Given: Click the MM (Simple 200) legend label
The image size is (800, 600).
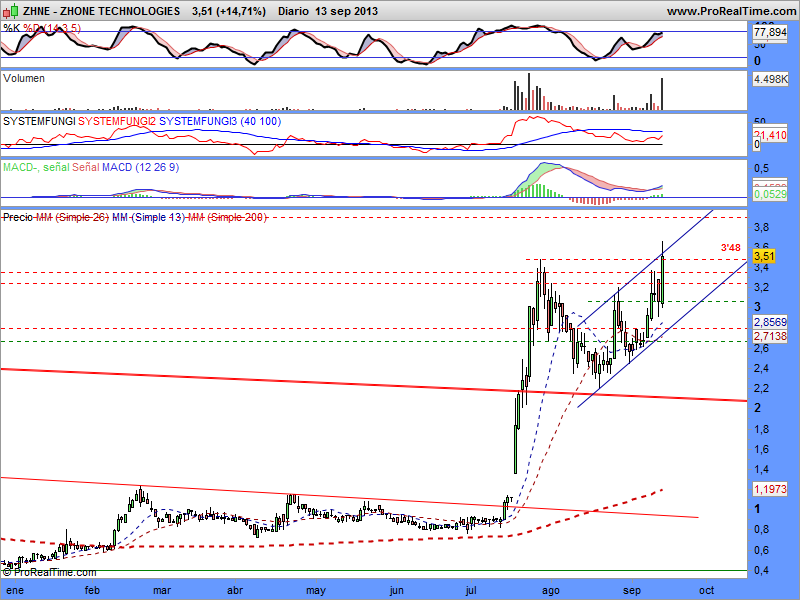Looking at the screenshot, I should [228, 217].
